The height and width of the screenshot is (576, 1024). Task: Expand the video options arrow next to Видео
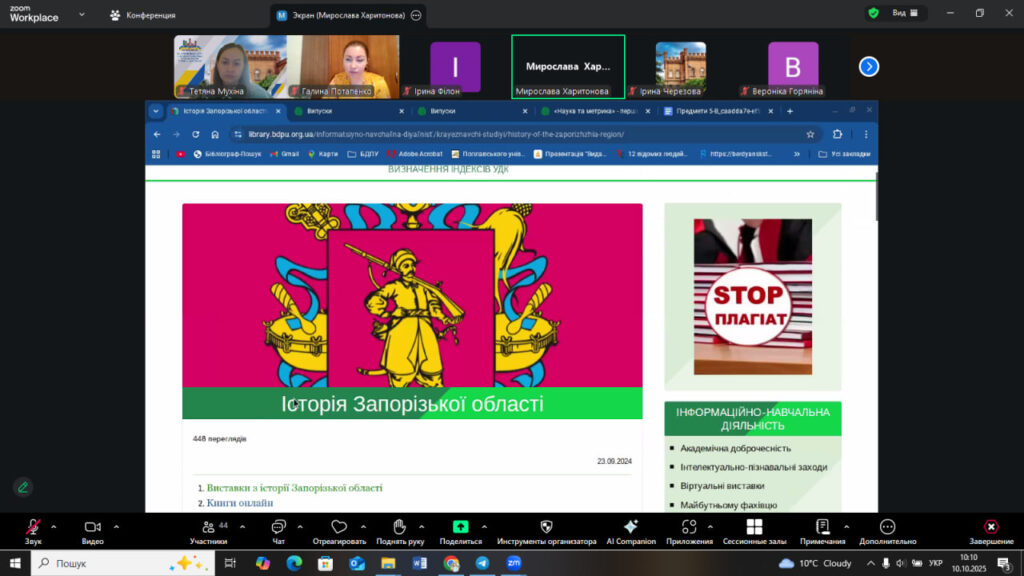pyautogui.click(x=116, y=526)
